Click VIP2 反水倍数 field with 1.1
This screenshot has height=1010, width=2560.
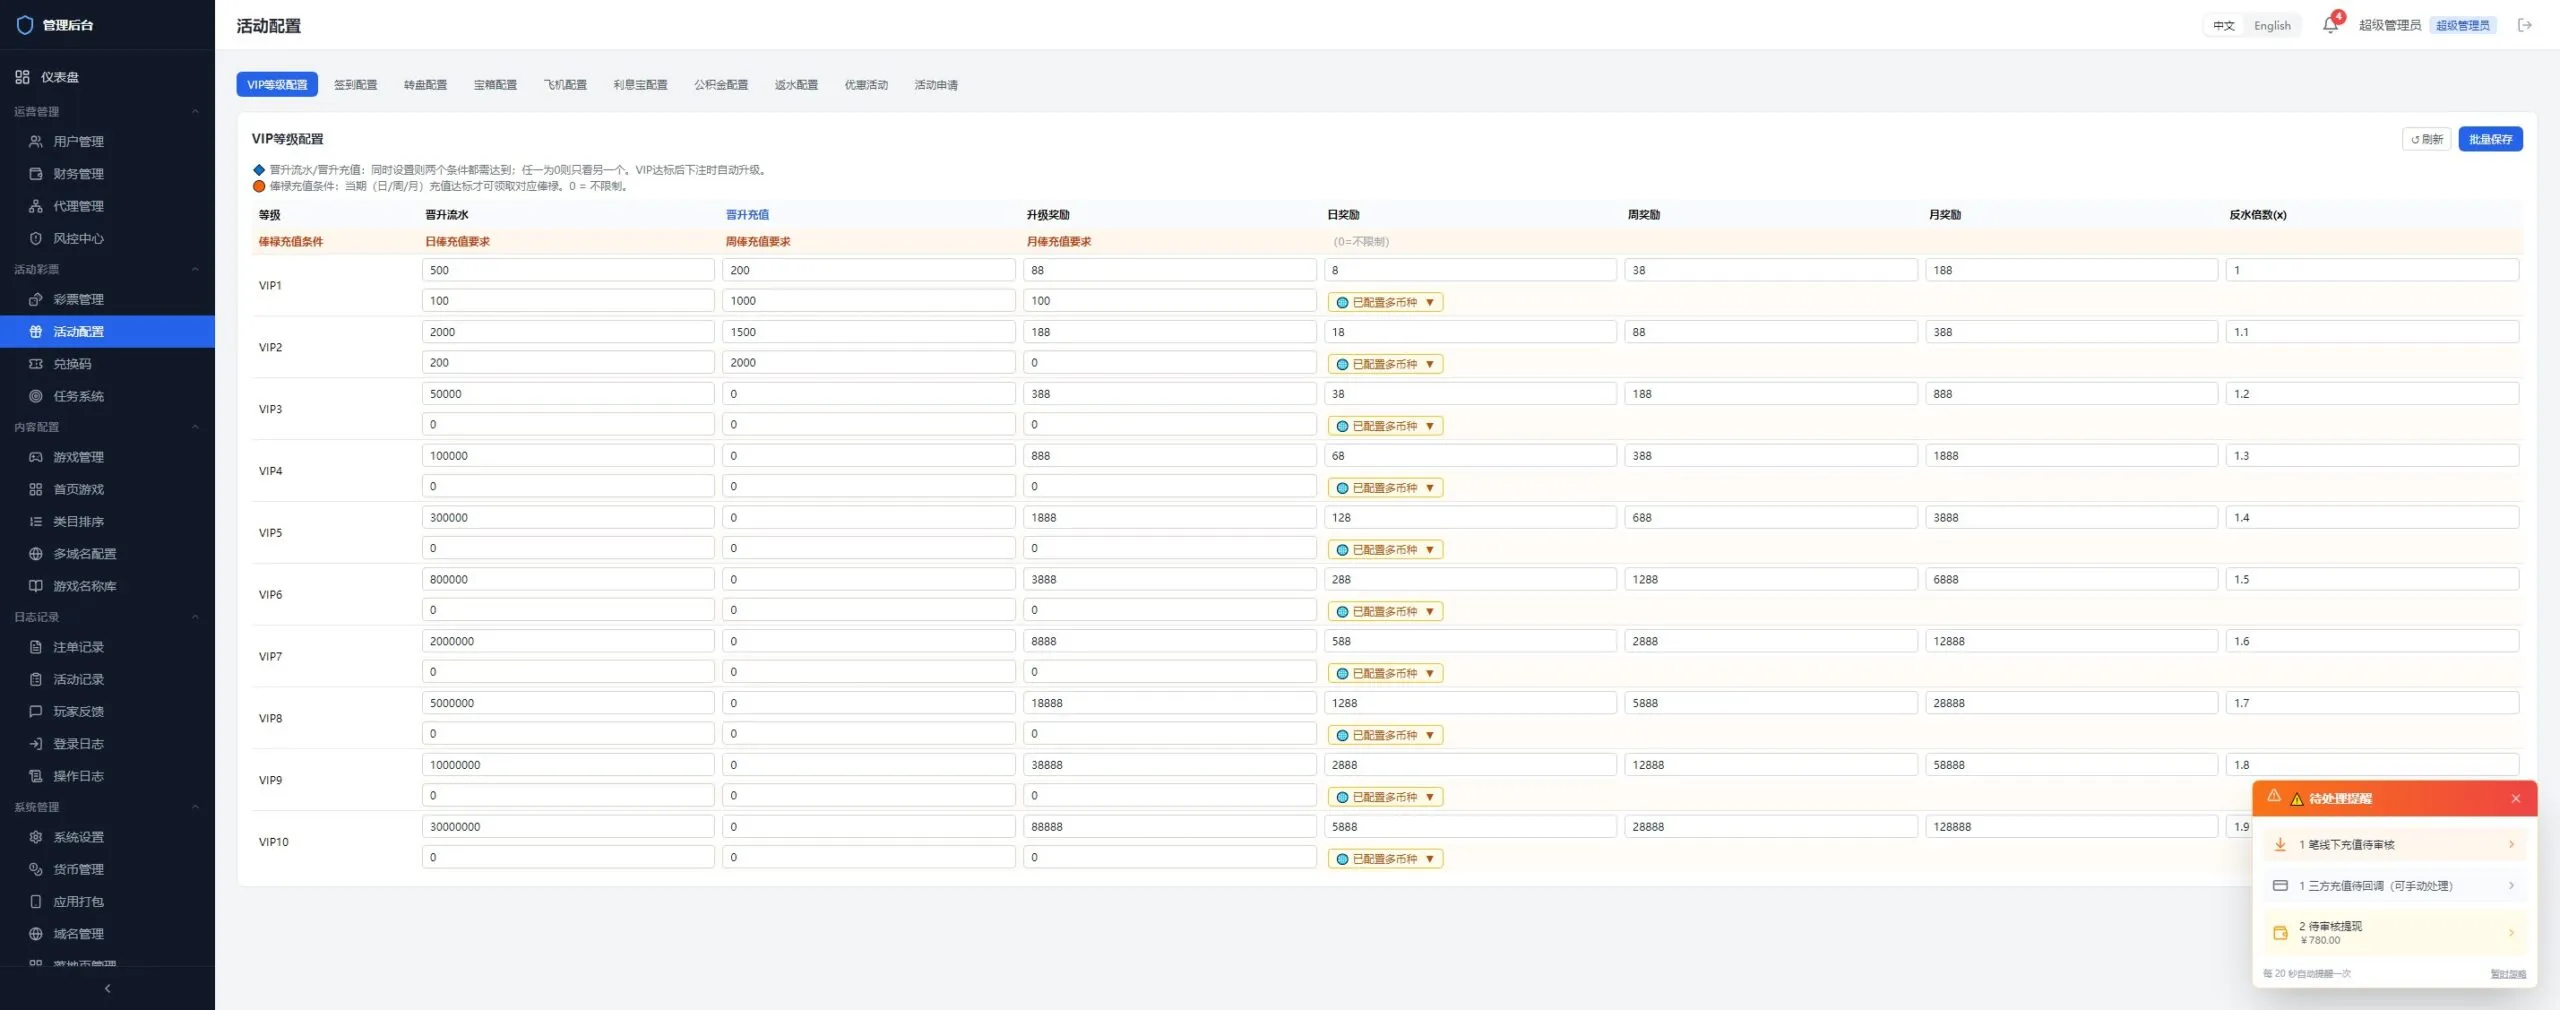click(x=2372, y=332)
